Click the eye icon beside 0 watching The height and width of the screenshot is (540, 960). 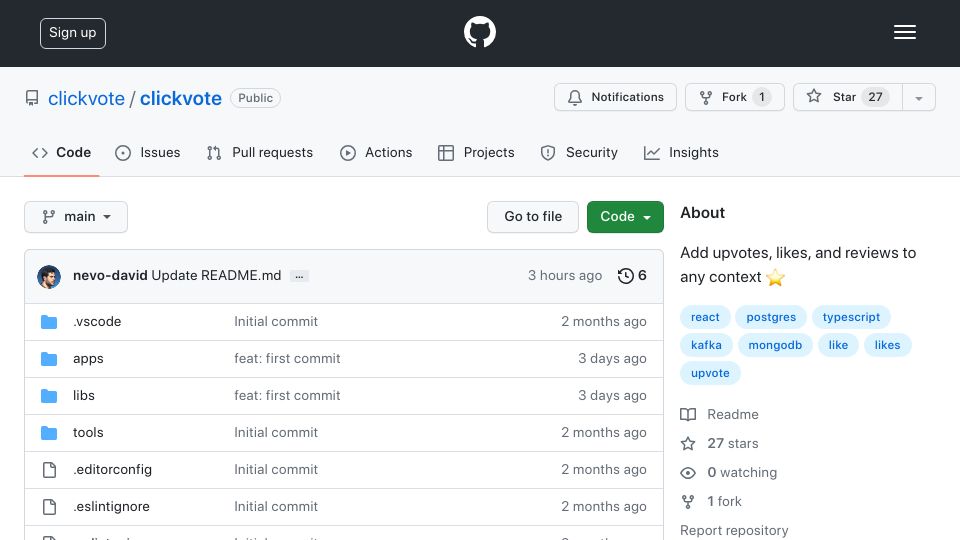click(x=688, y=473)
